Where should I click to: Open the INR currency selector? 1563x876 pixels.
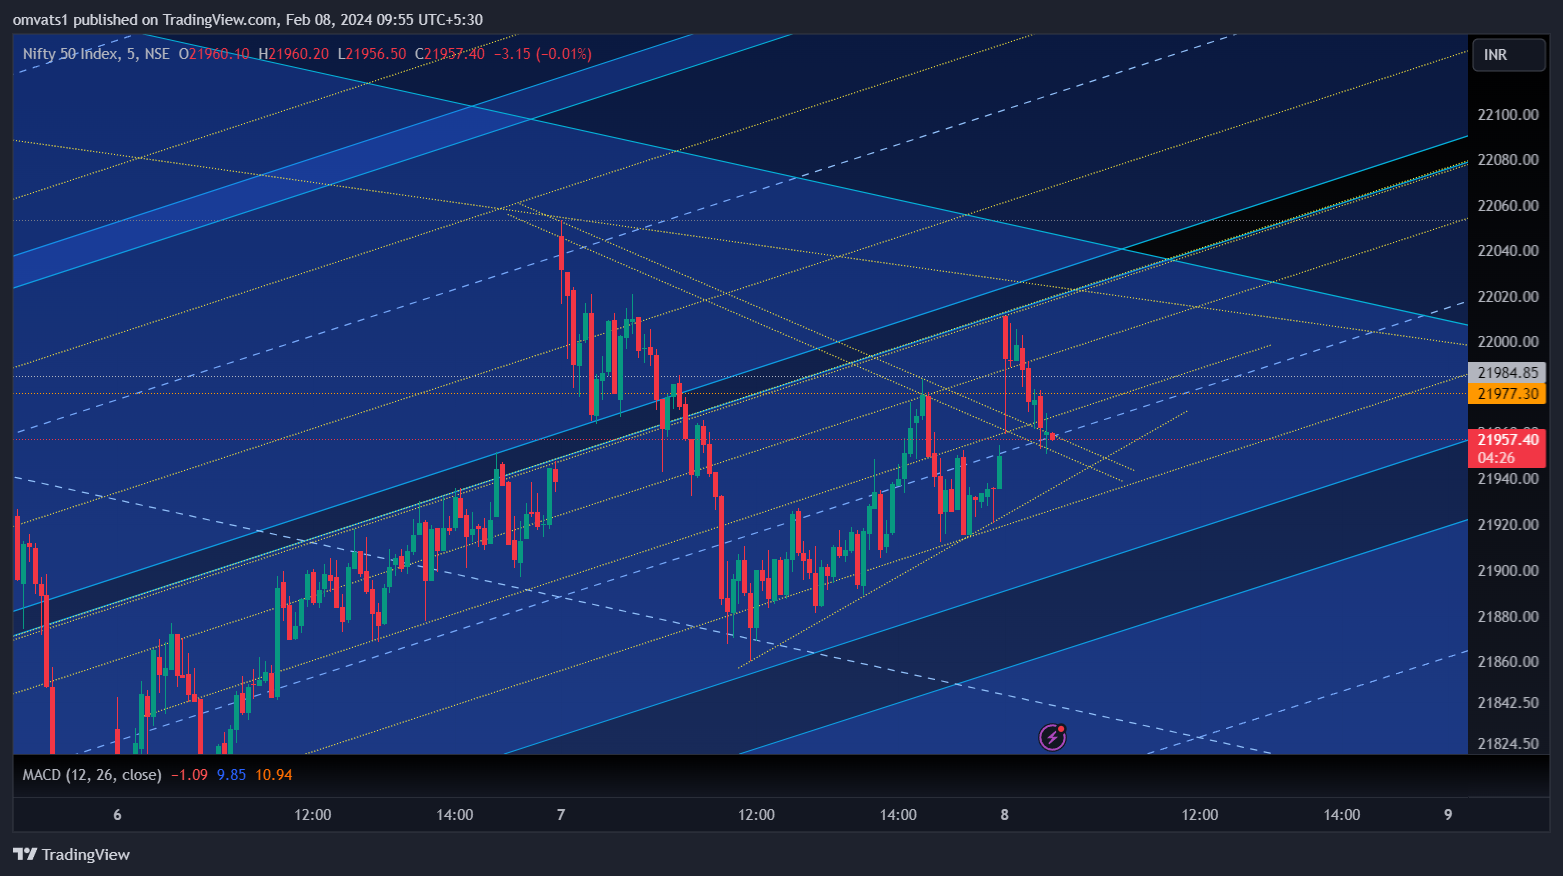[x=1508, y=55]
